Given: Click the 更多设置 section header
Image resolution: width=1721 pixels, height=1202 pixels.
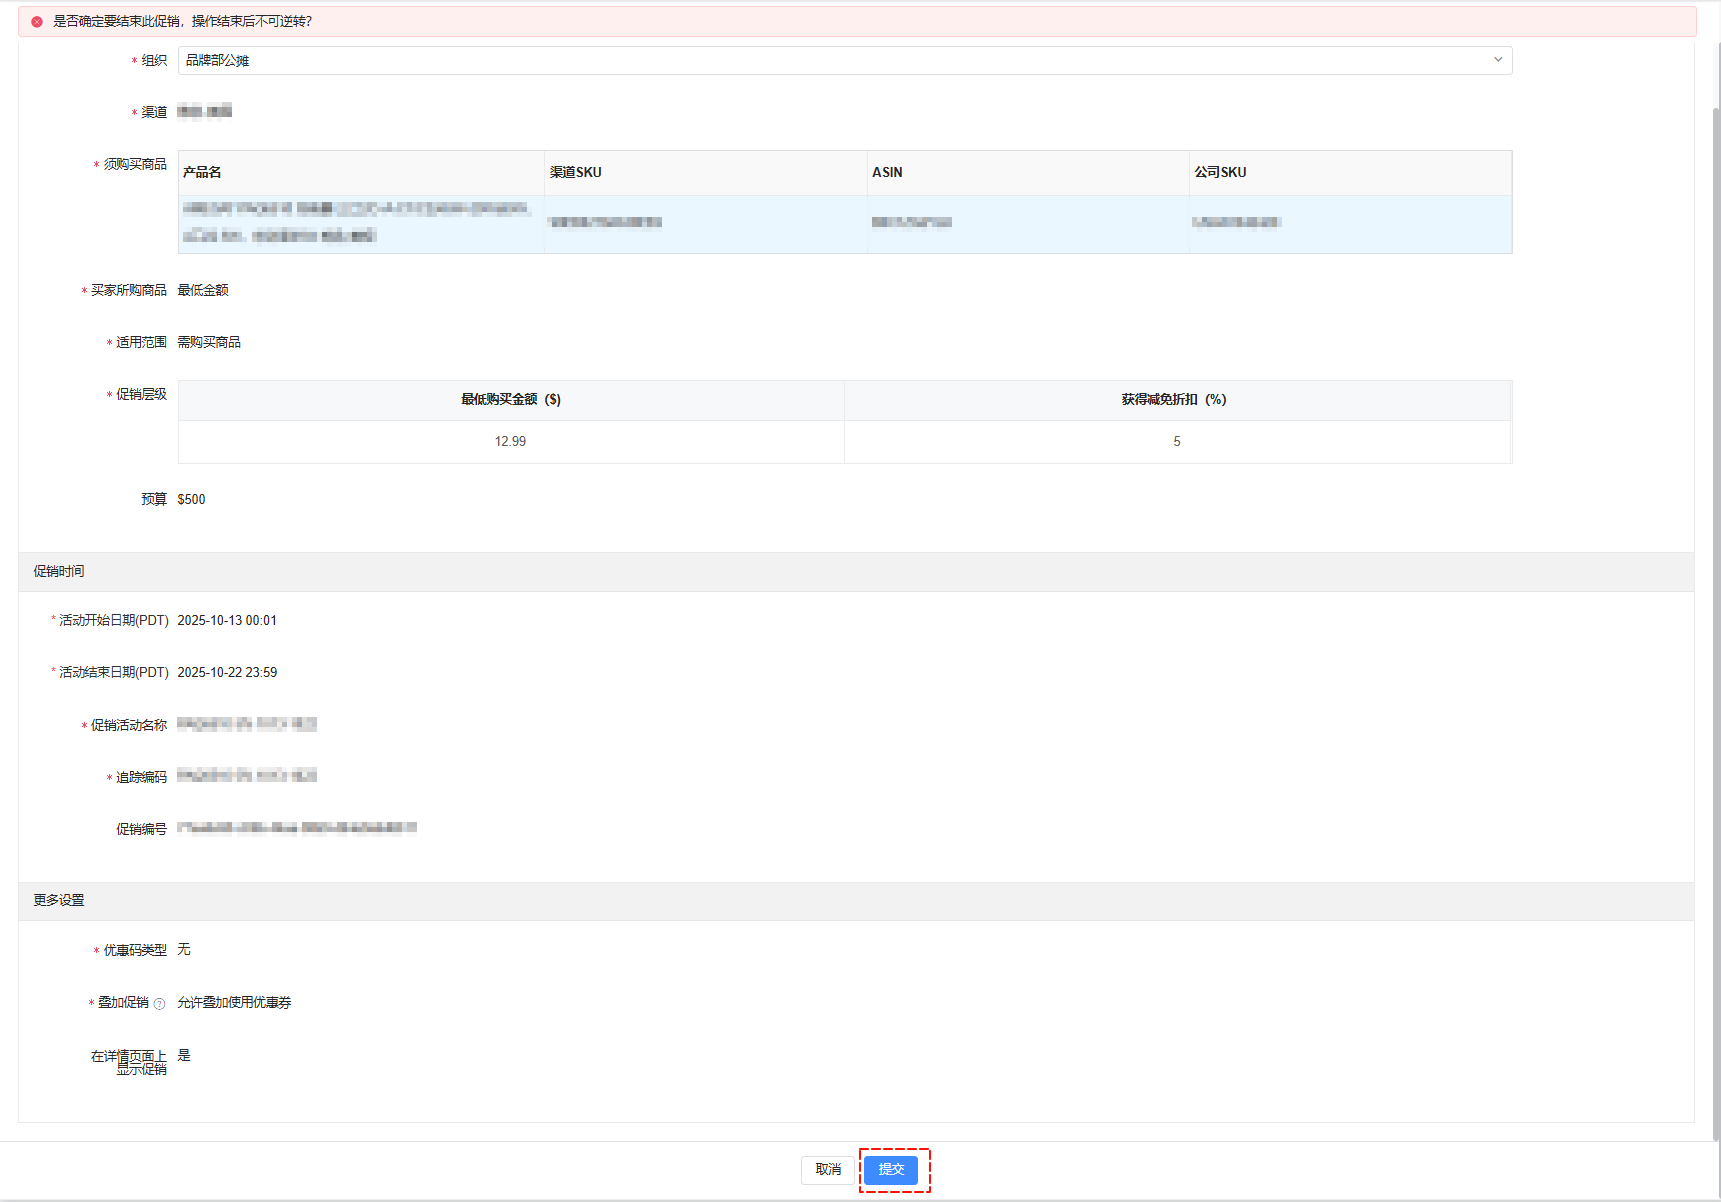Looking at the screenshot, I should 59,900.
